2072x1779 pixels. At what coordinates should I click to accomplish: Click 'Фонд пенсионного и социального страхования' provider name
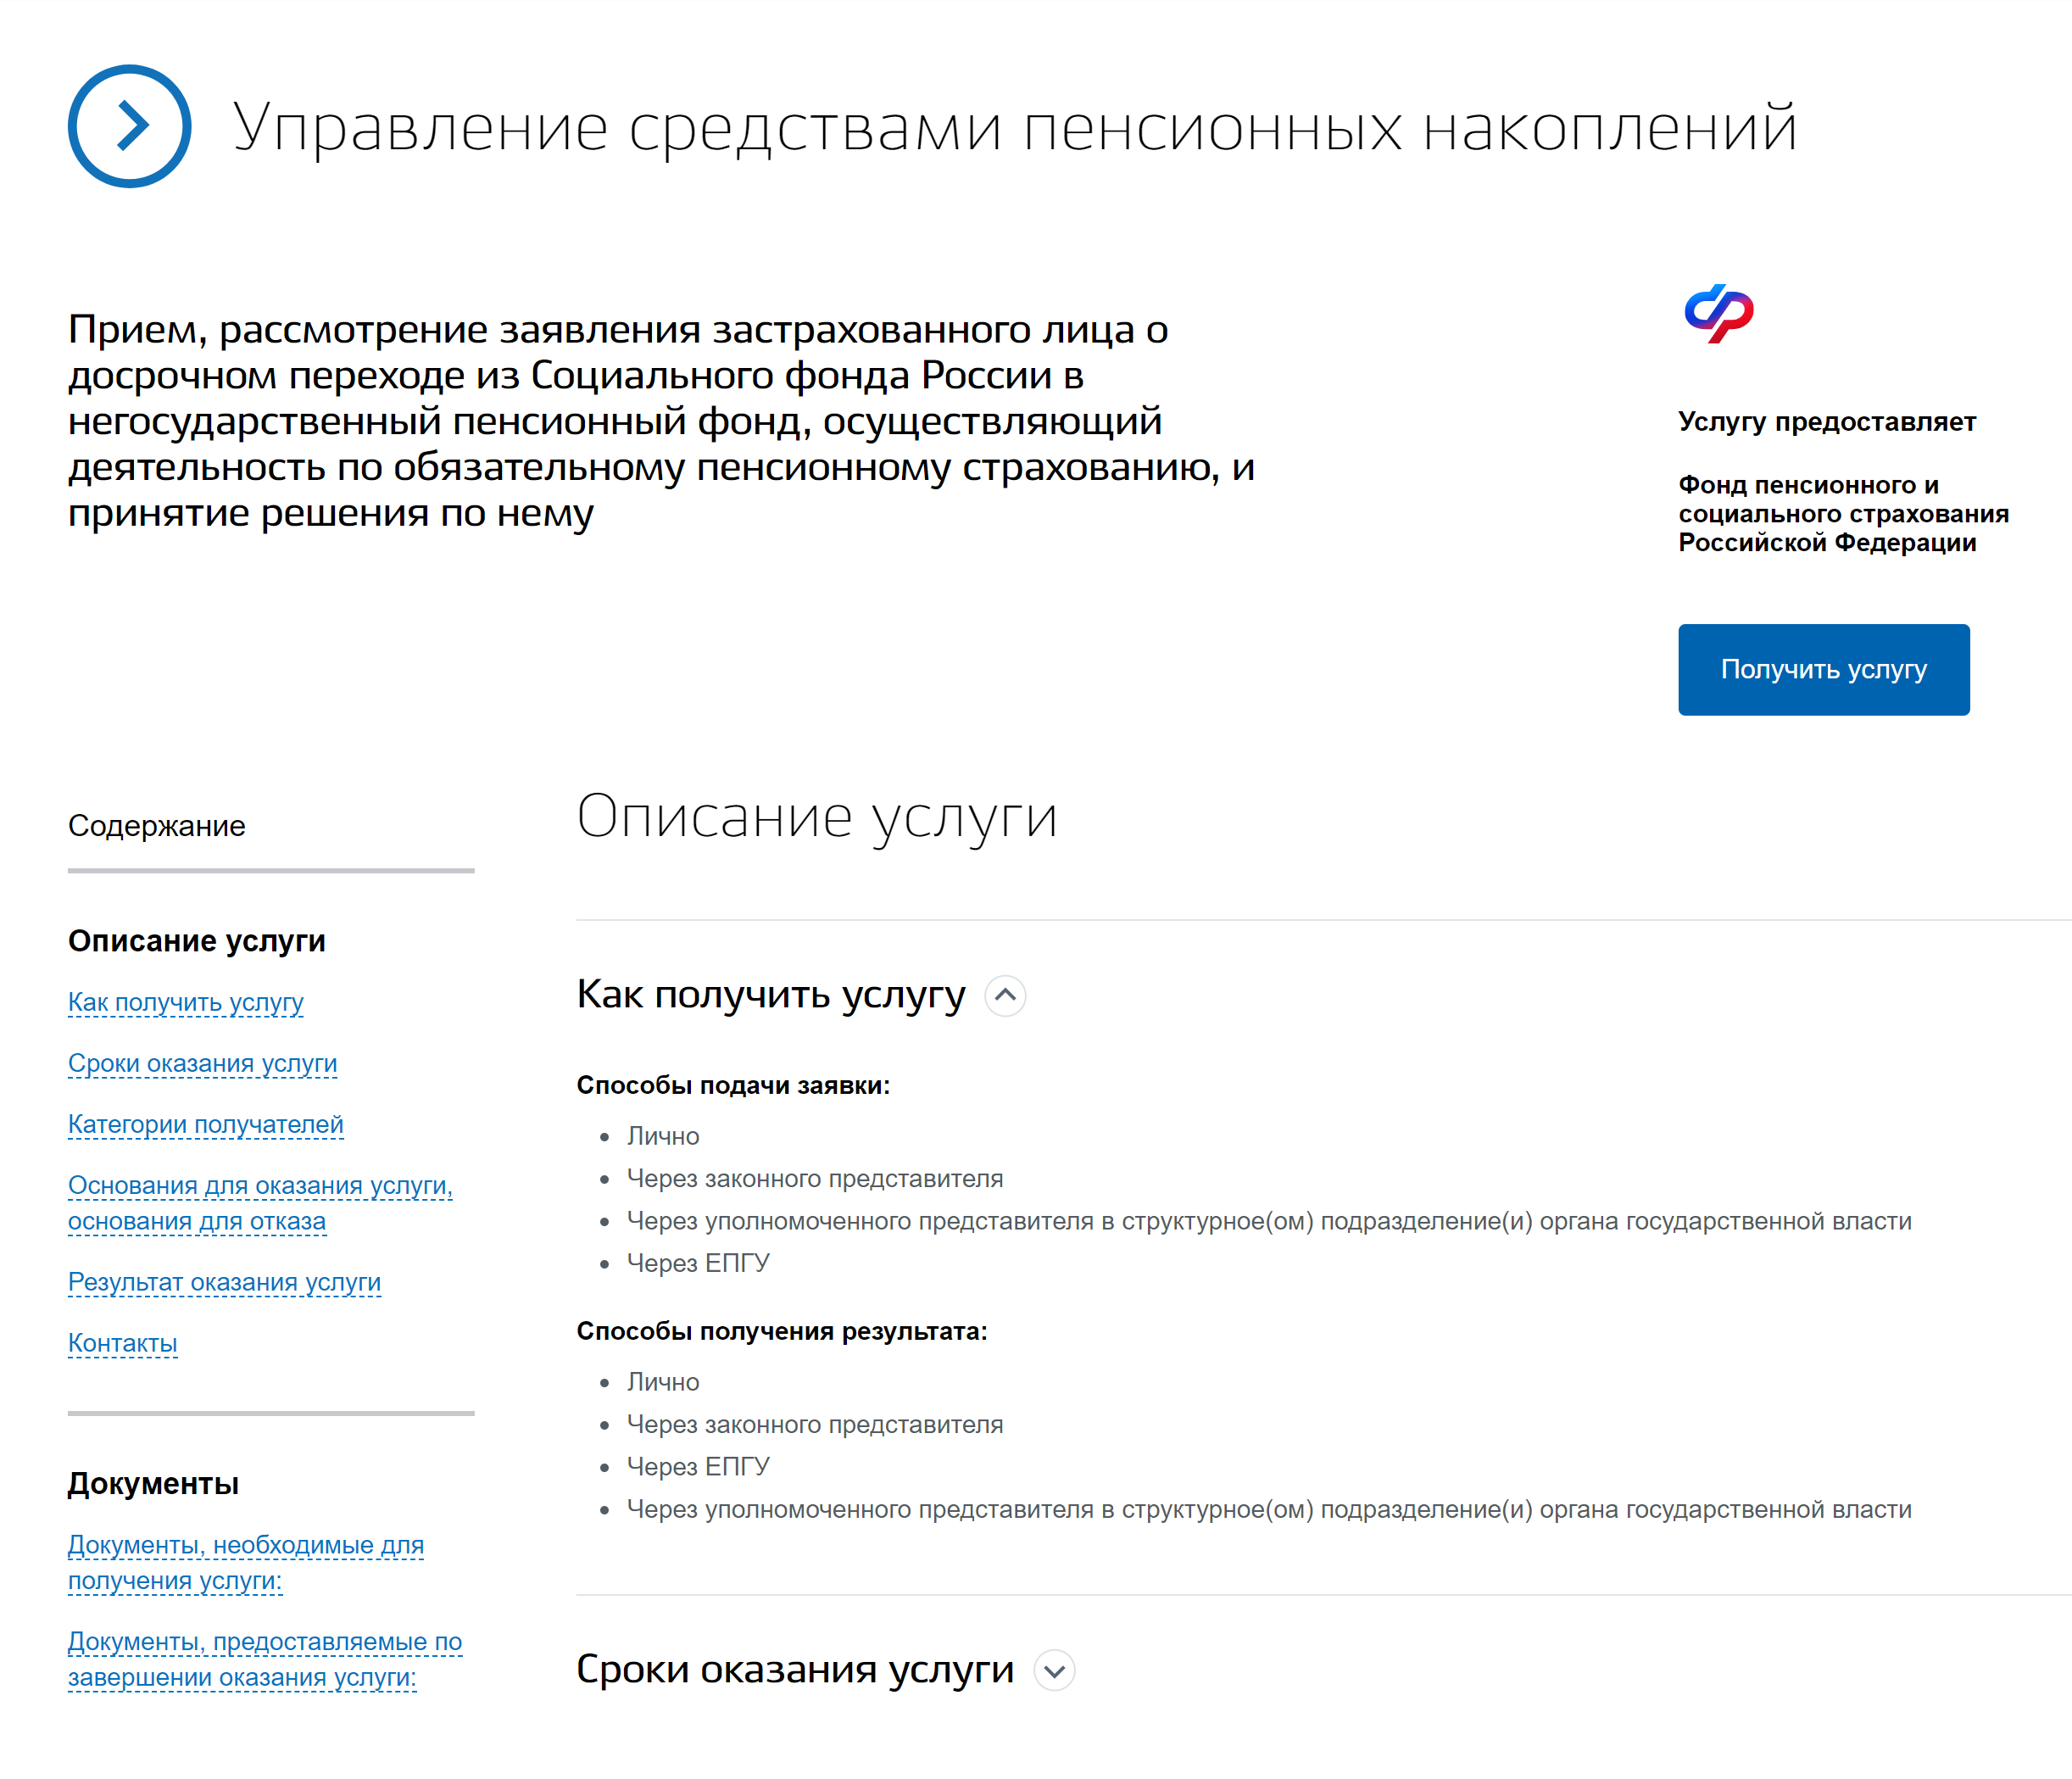pos(1843,514)
